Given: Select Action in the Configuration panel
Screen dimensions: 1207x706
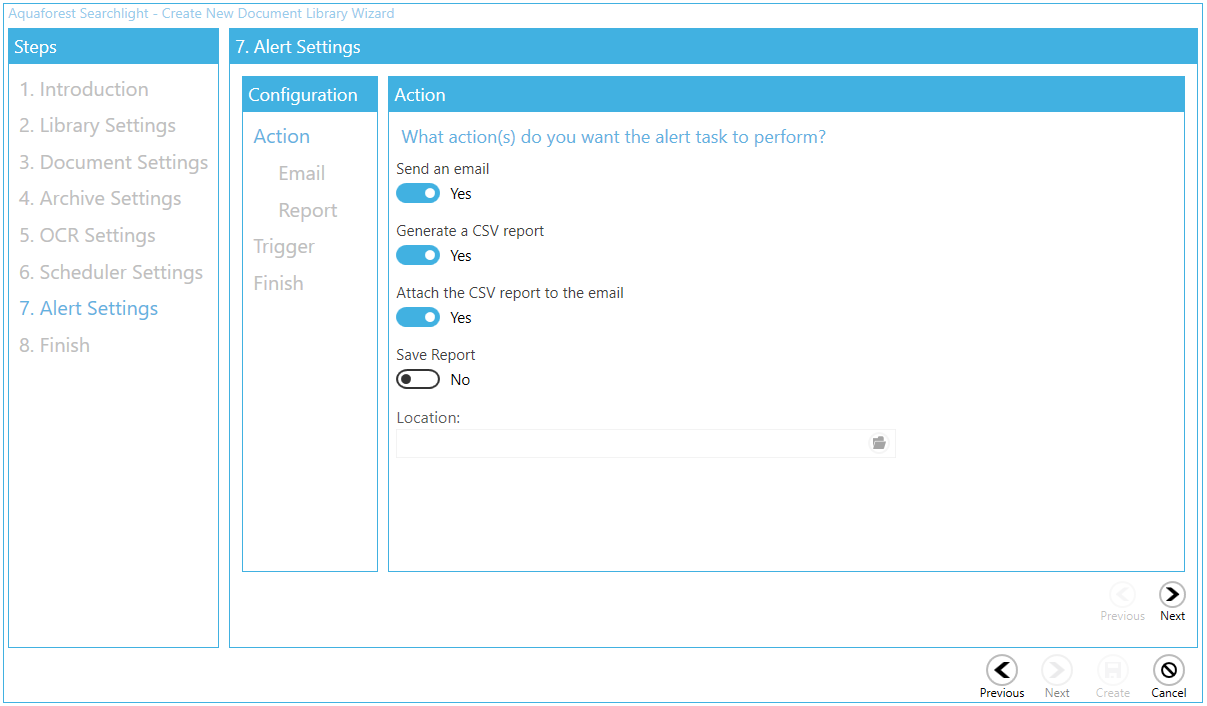Looking at the screenshot, I should pos(281,136).
